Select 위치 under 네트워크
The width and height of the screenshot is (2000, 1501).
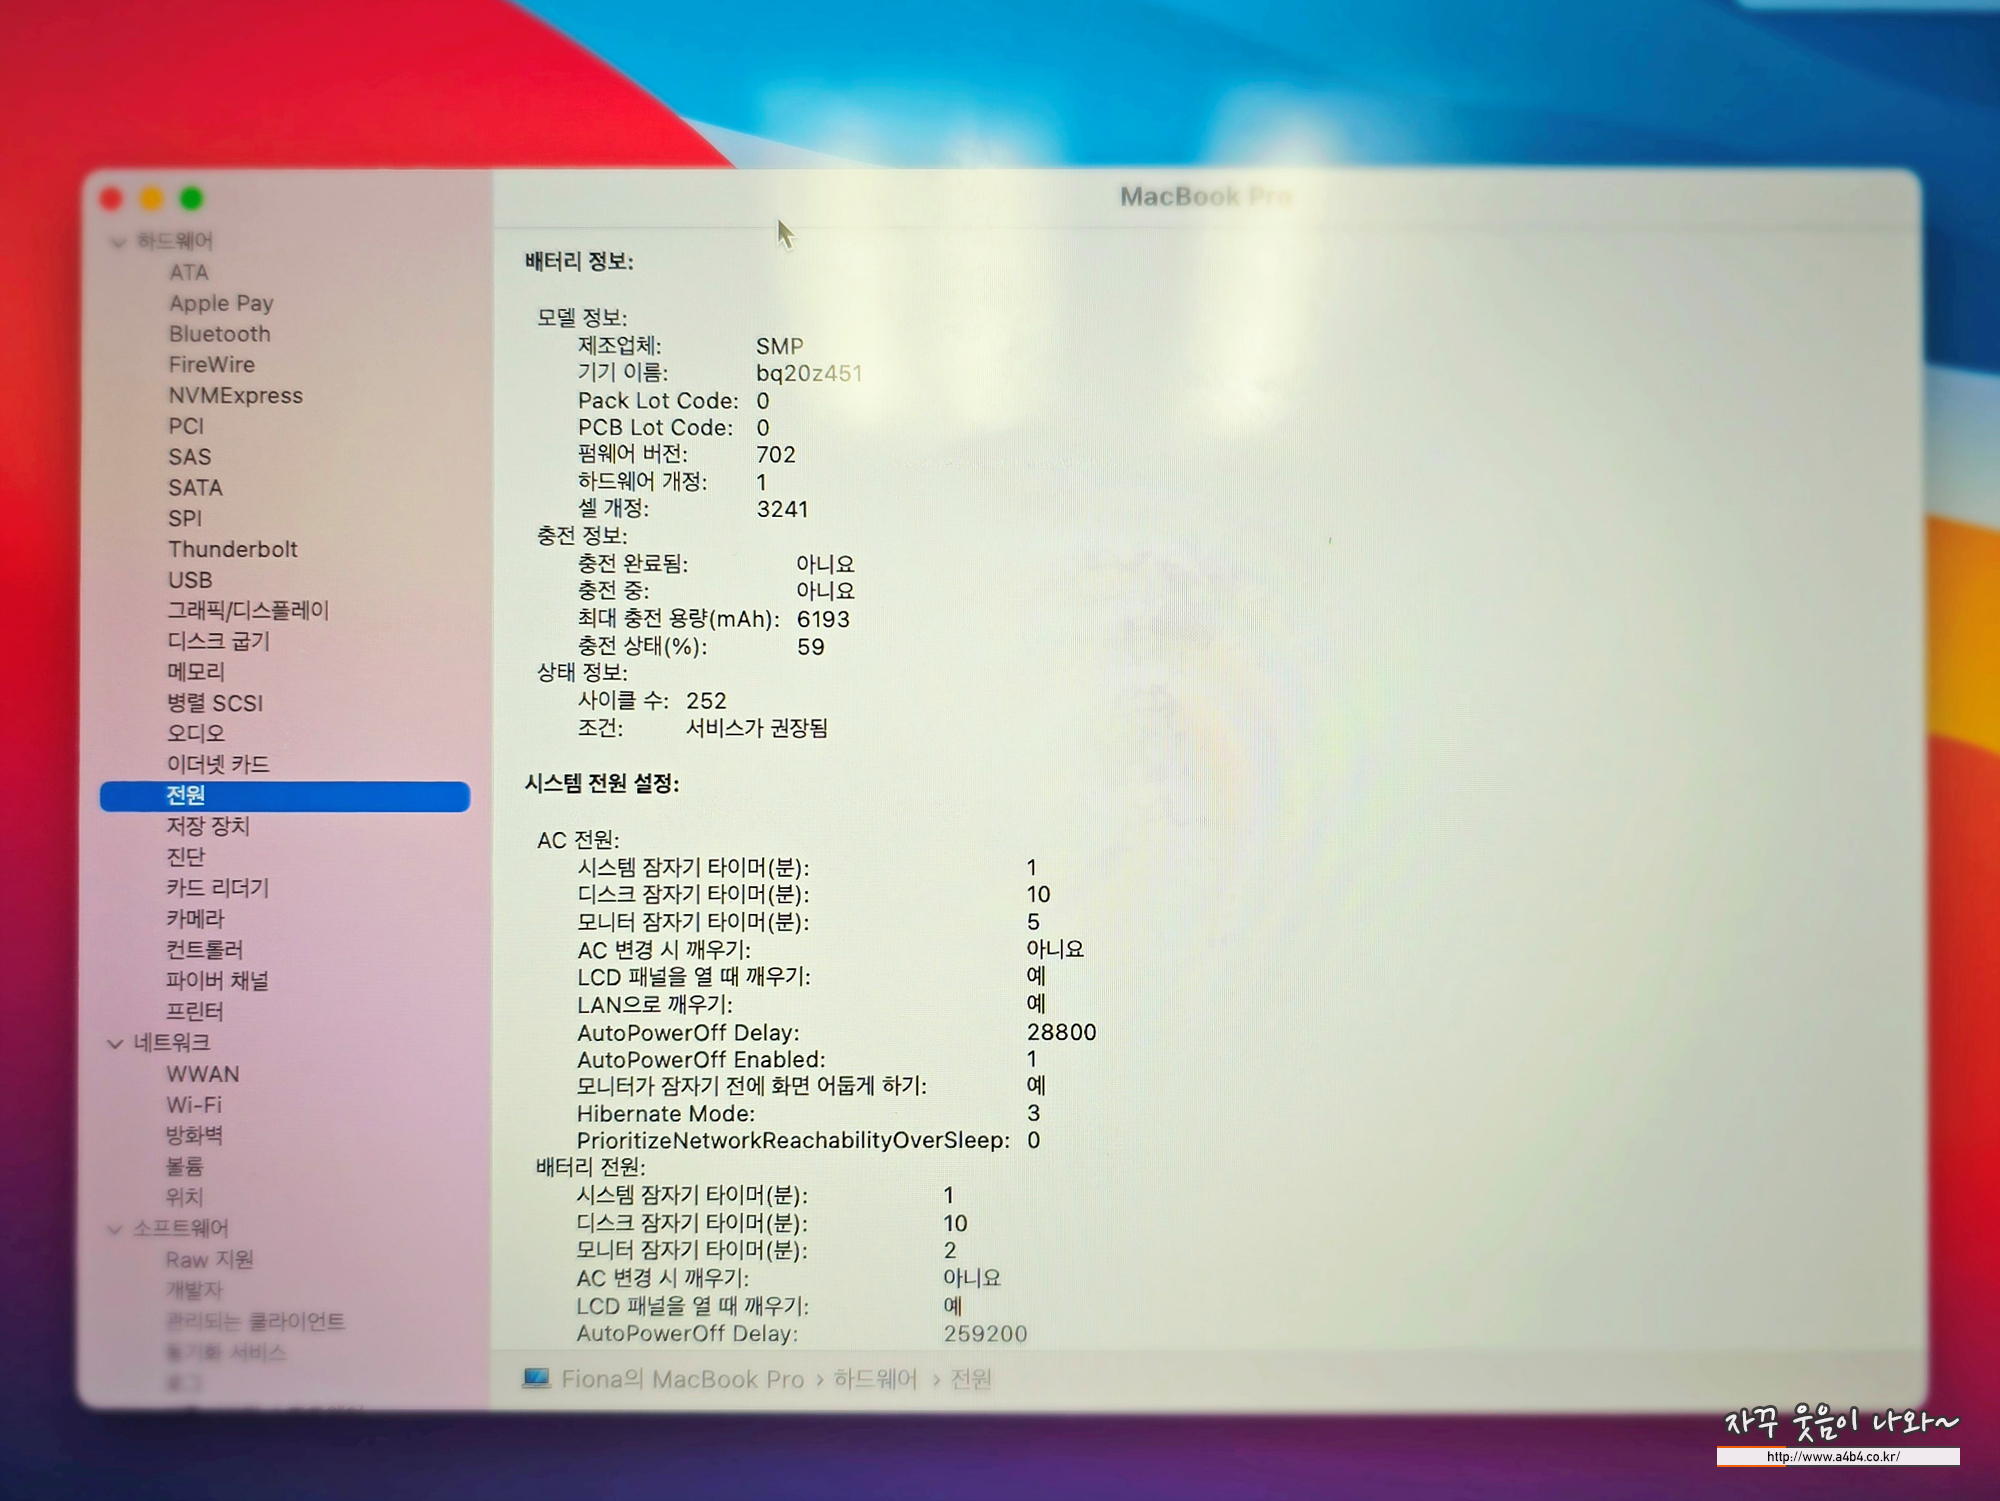coord(184,1197)
